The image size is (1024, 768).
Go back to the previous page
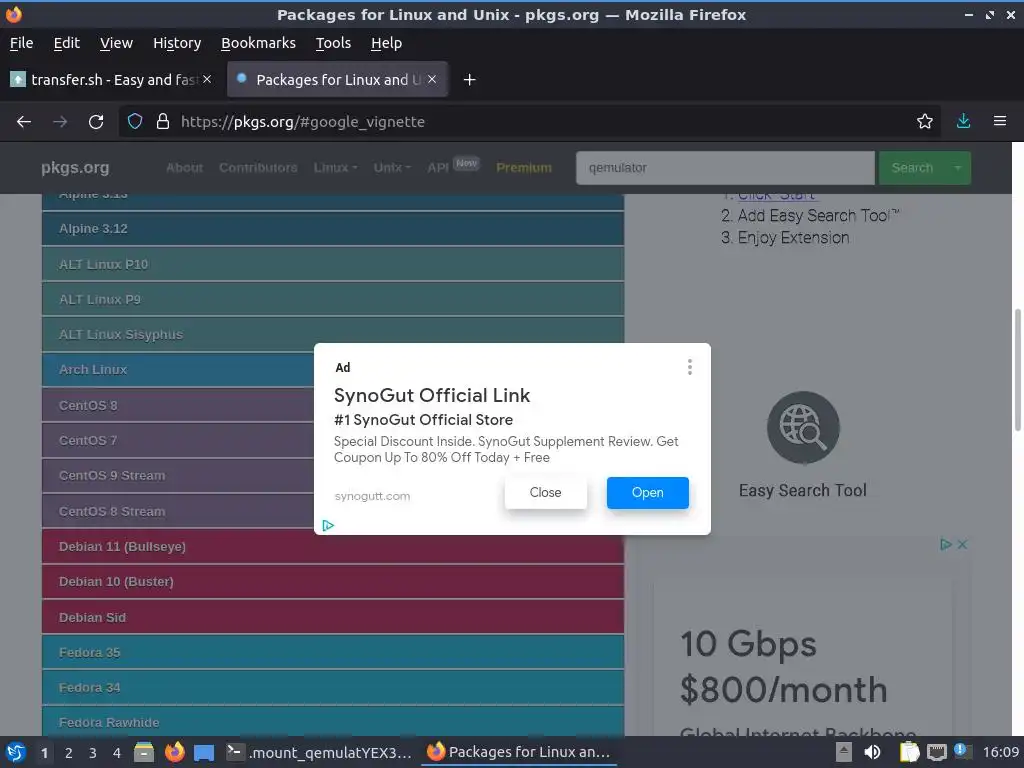pyautogui.click(x=24, y=121)
